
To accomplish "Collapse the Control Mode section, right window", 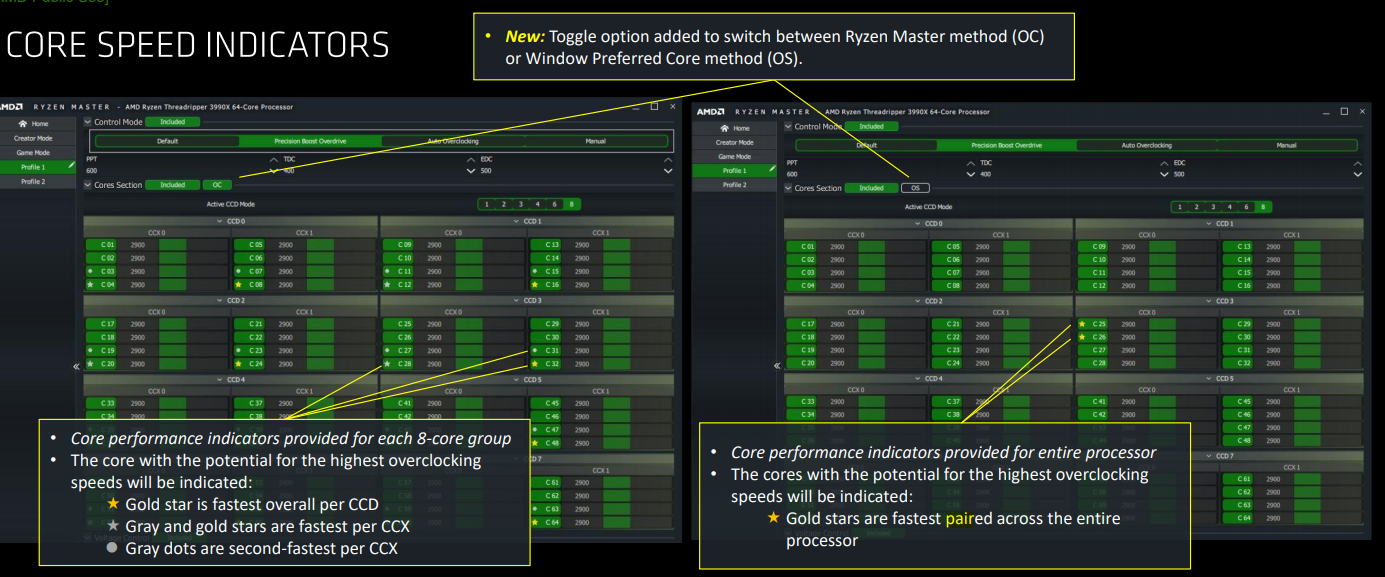I will 788,126.
